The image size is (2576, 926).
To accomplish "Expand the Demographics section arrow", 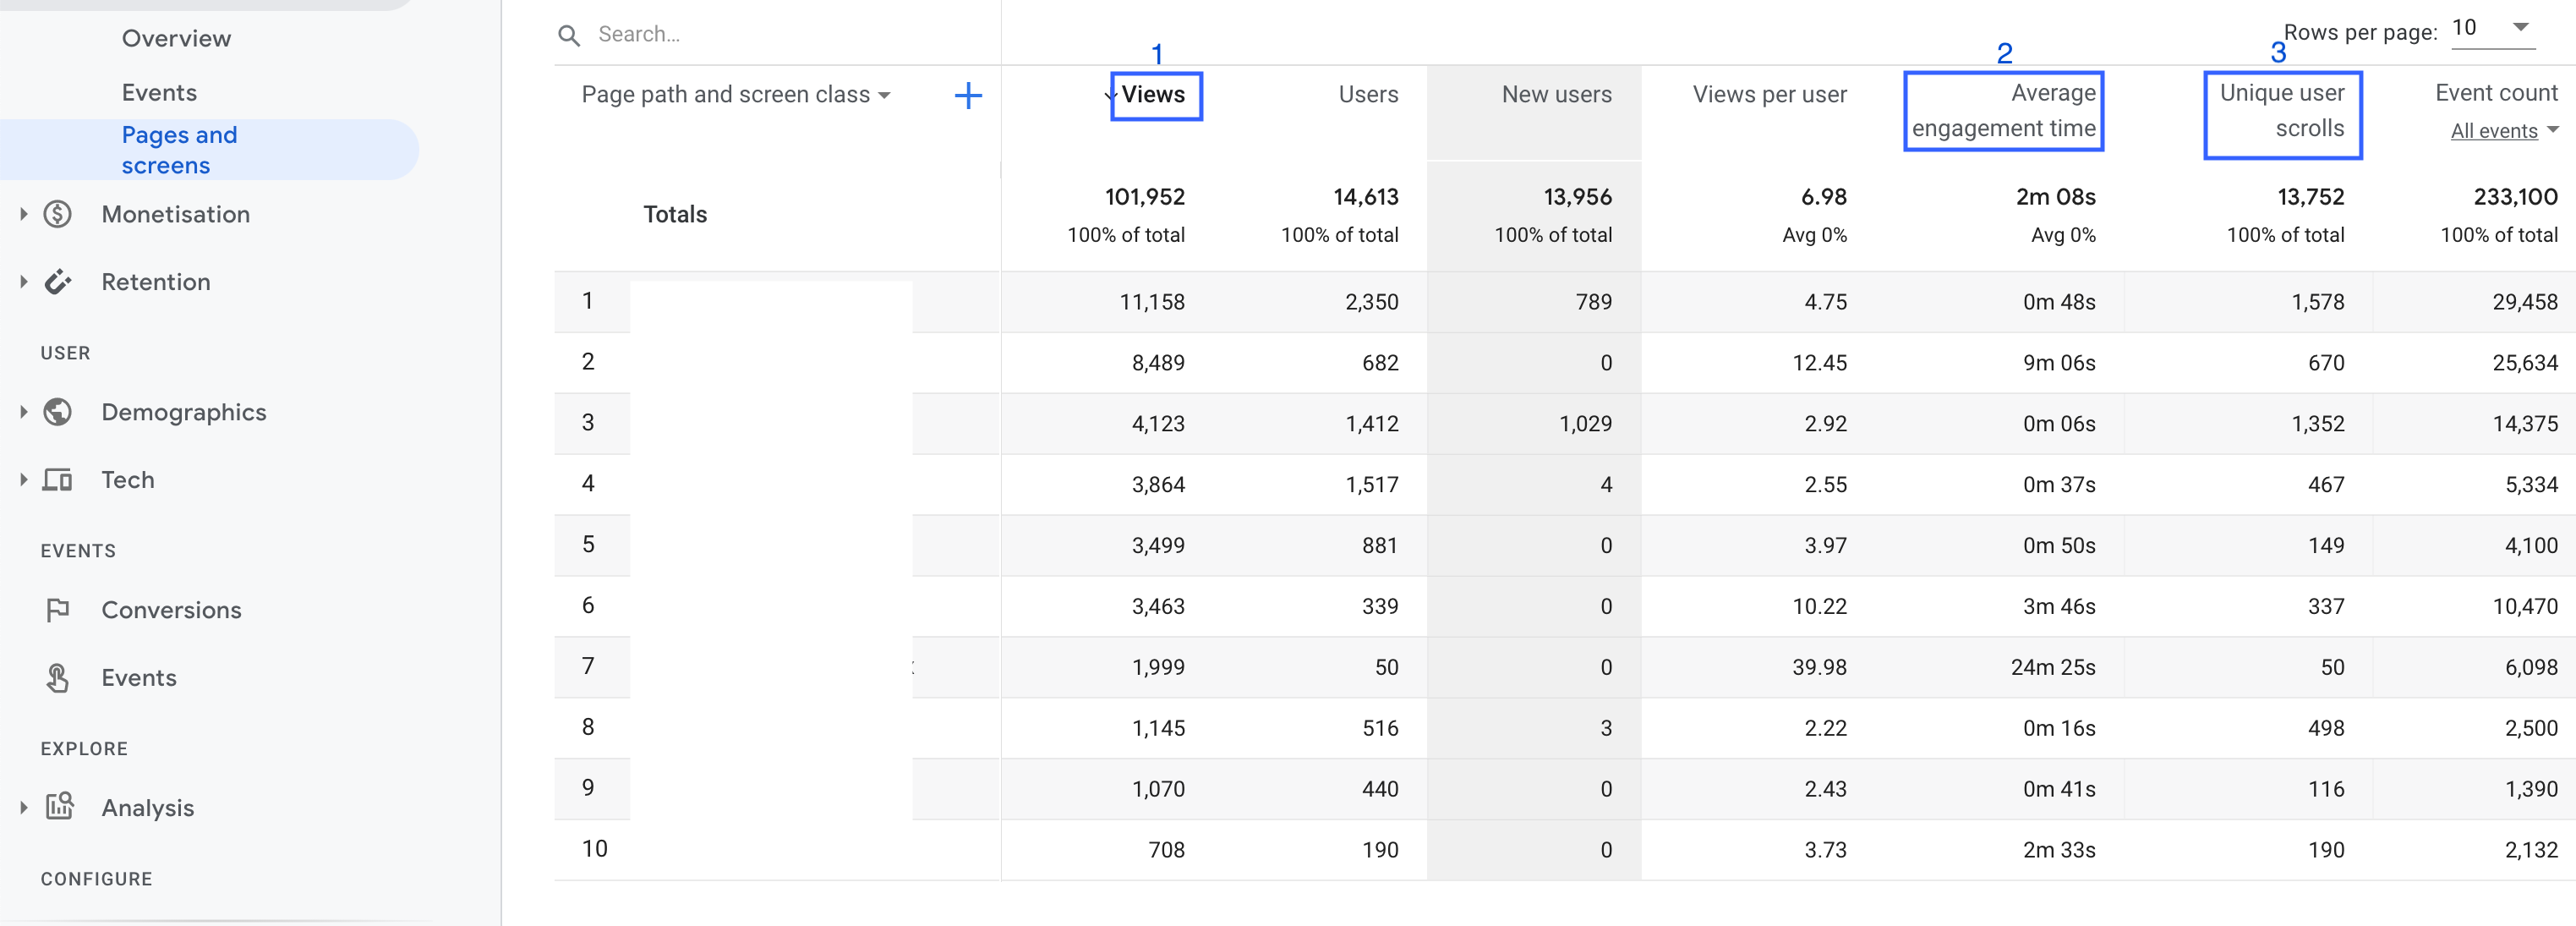I will click(23, 412).
